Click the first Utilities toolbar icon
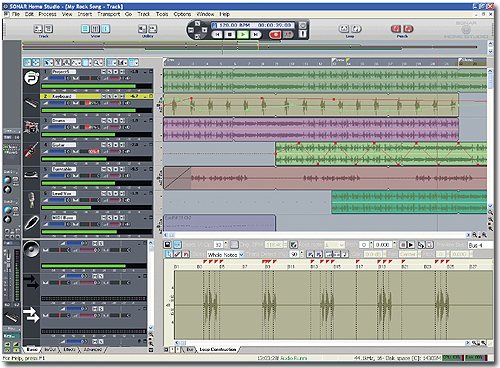Image resolution: width=500 pixels, height=368 pixels. (x=143, y=29)
